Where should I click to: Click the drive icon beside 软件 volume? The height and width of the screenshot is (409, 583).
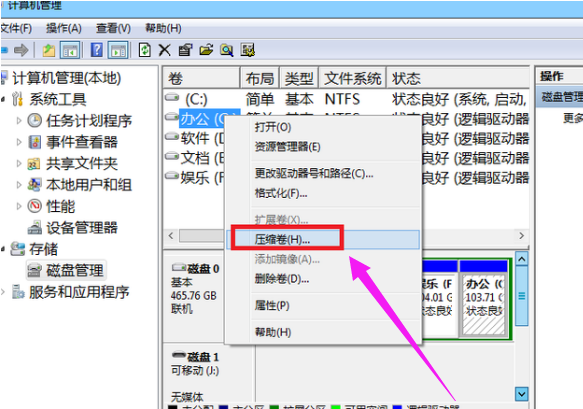coord(172,137)
